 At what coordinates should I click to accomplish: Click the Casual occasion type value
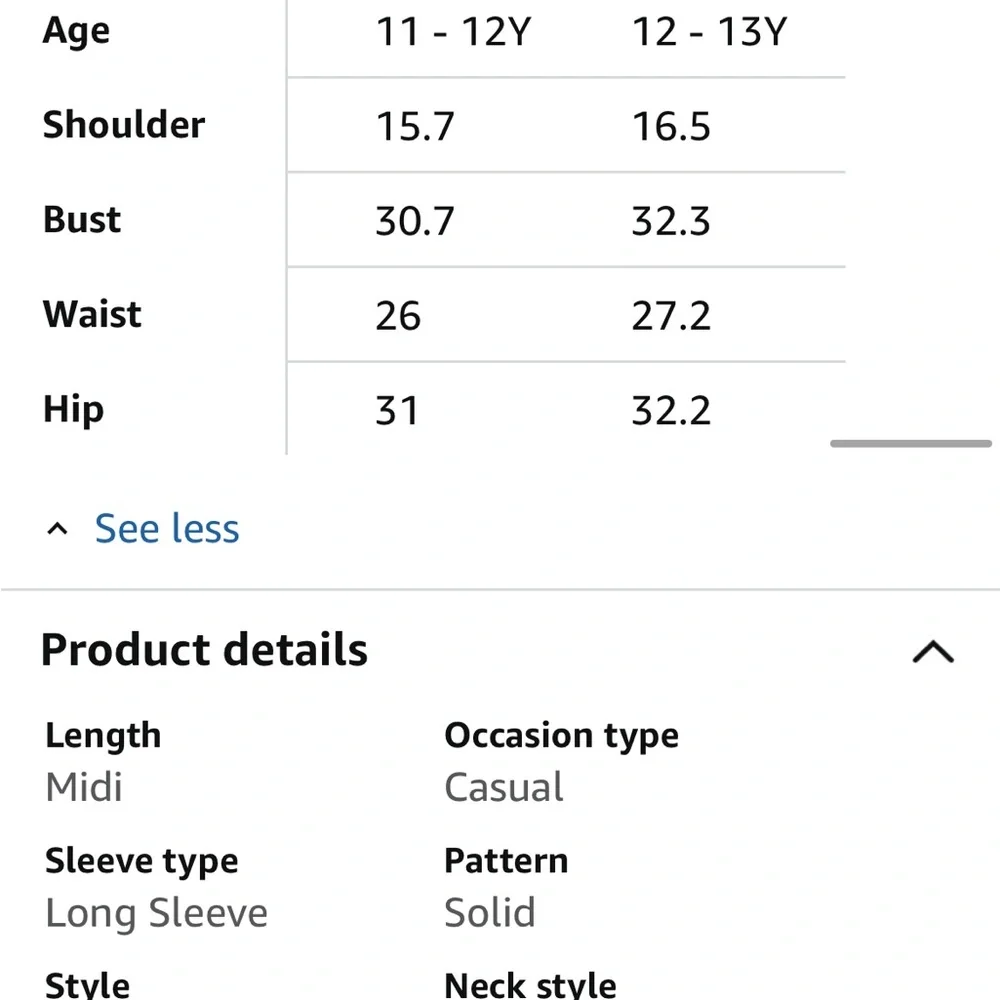coord(504,787)
